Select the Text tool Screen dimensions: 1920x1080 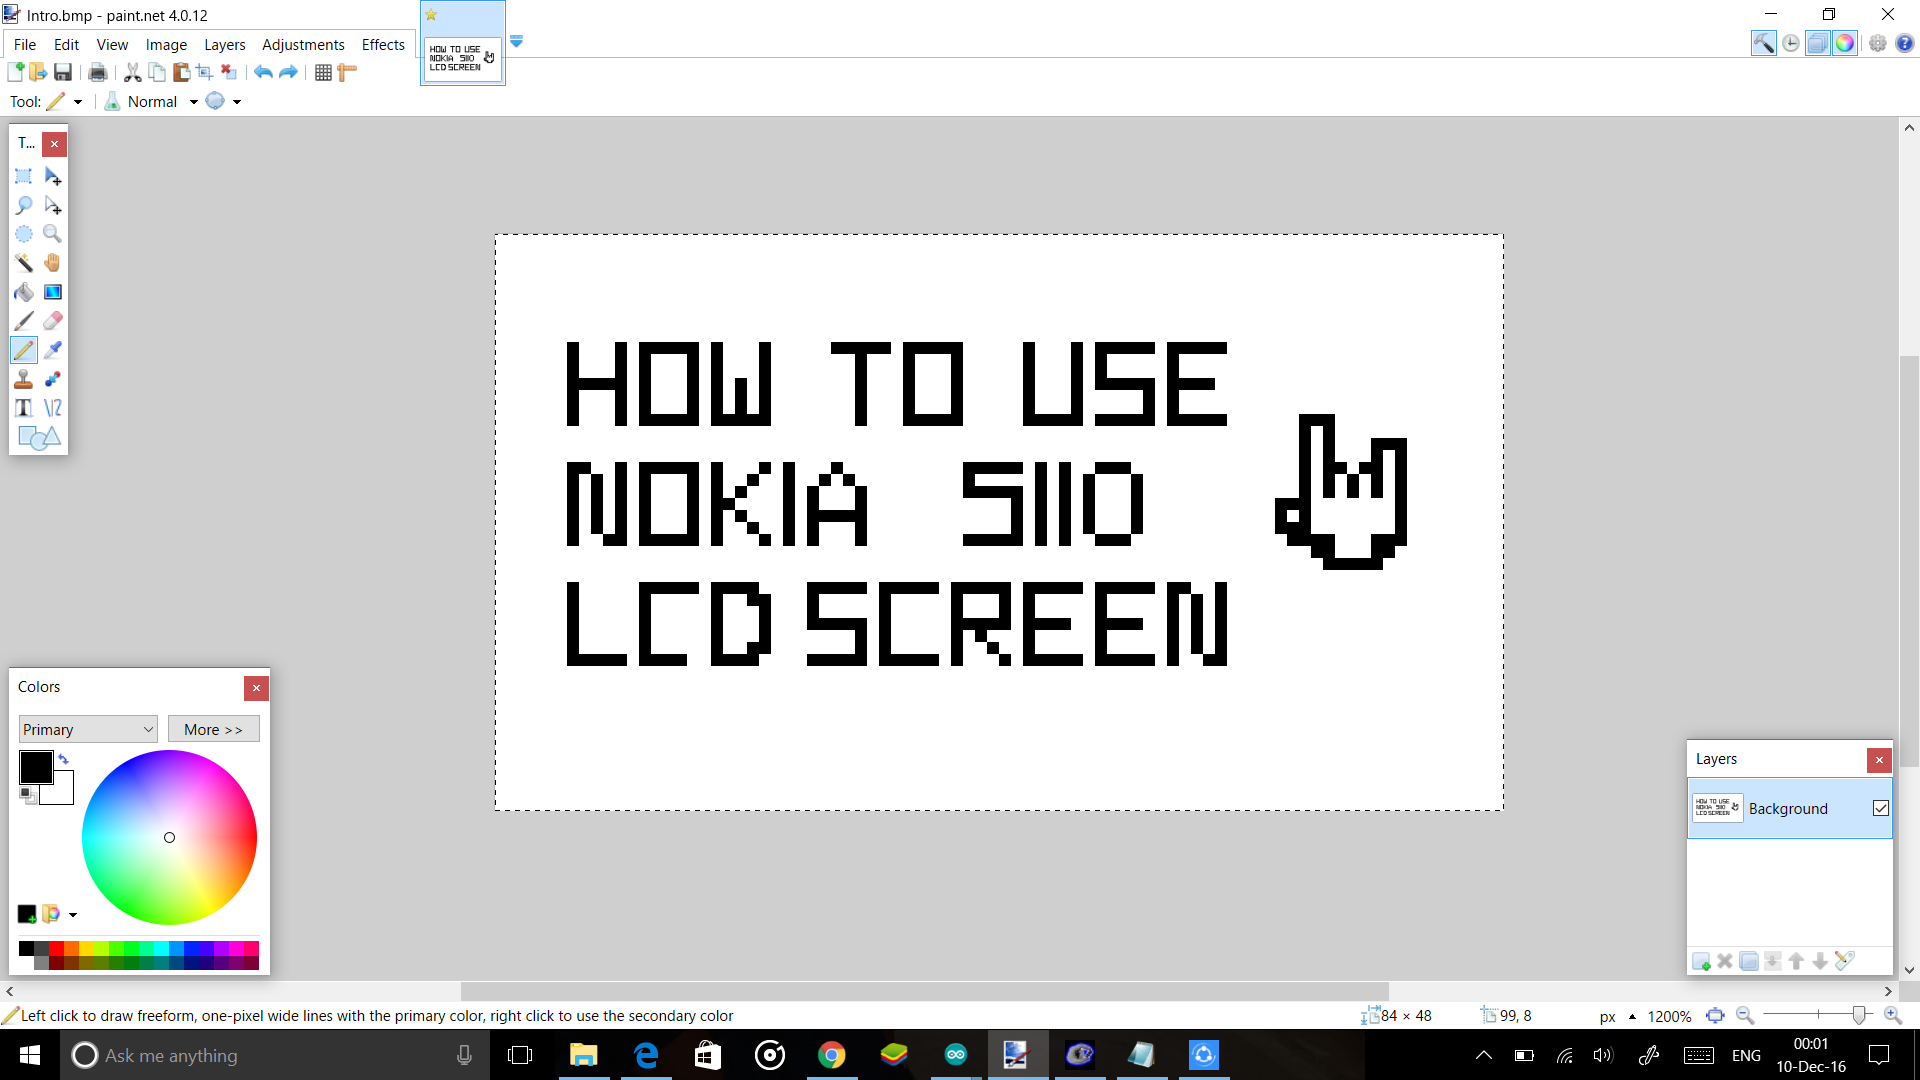[x=24, y=407]
